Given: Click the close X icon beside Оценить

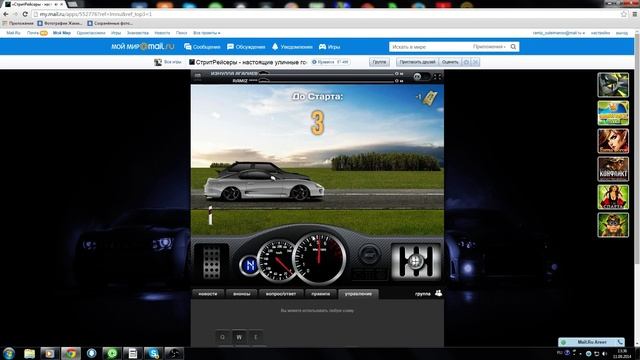Looking at the screenshot, I should click(x=475, y=62).
